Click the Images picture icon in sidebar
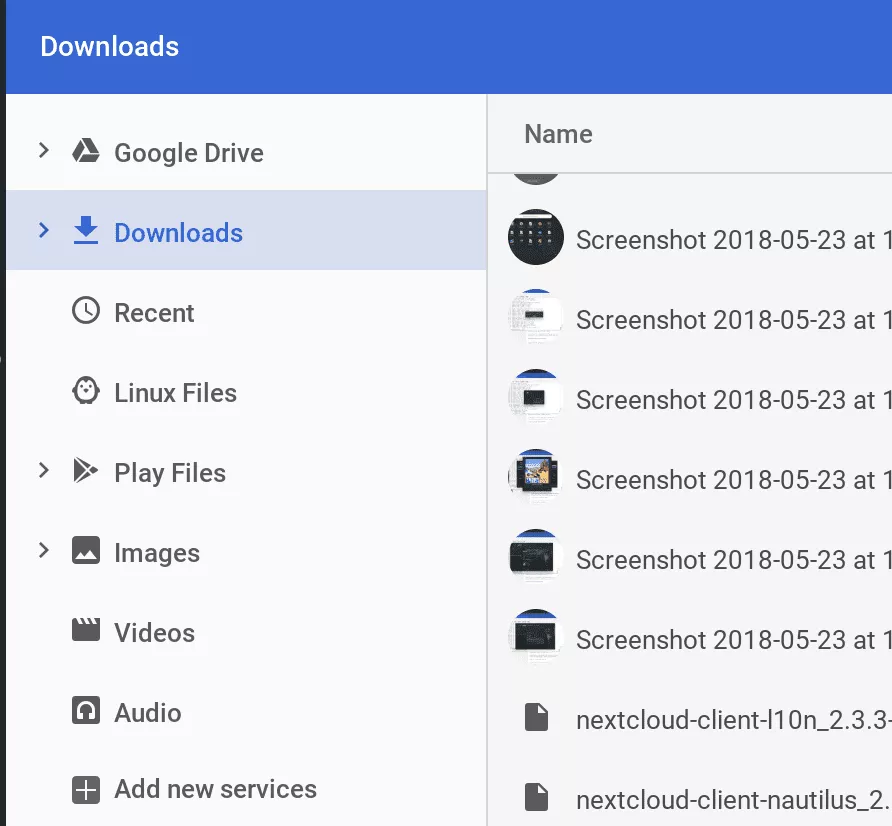 coord(86,551)
